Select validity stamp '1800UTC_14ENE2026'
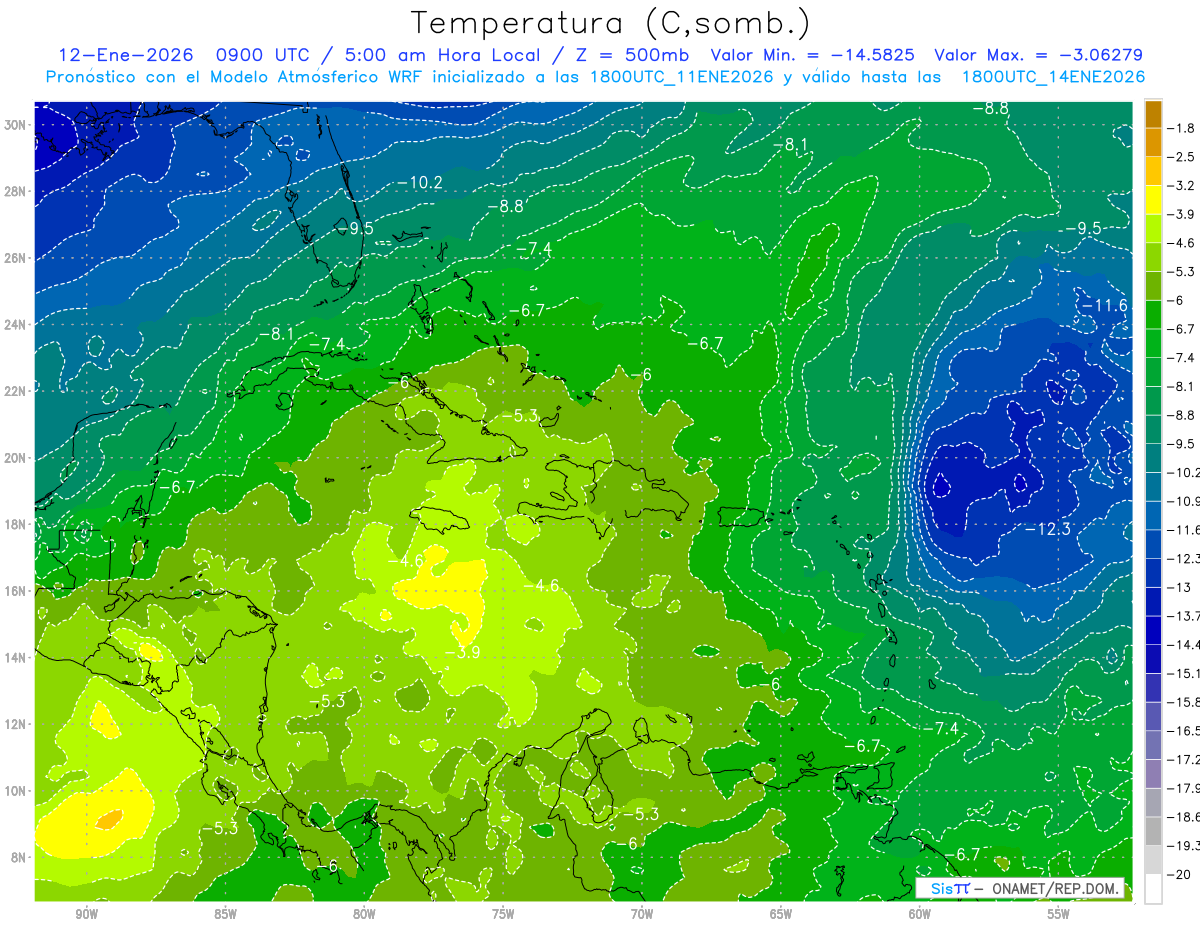The height and width of the screenshot is (927, 1200). 1053,77
